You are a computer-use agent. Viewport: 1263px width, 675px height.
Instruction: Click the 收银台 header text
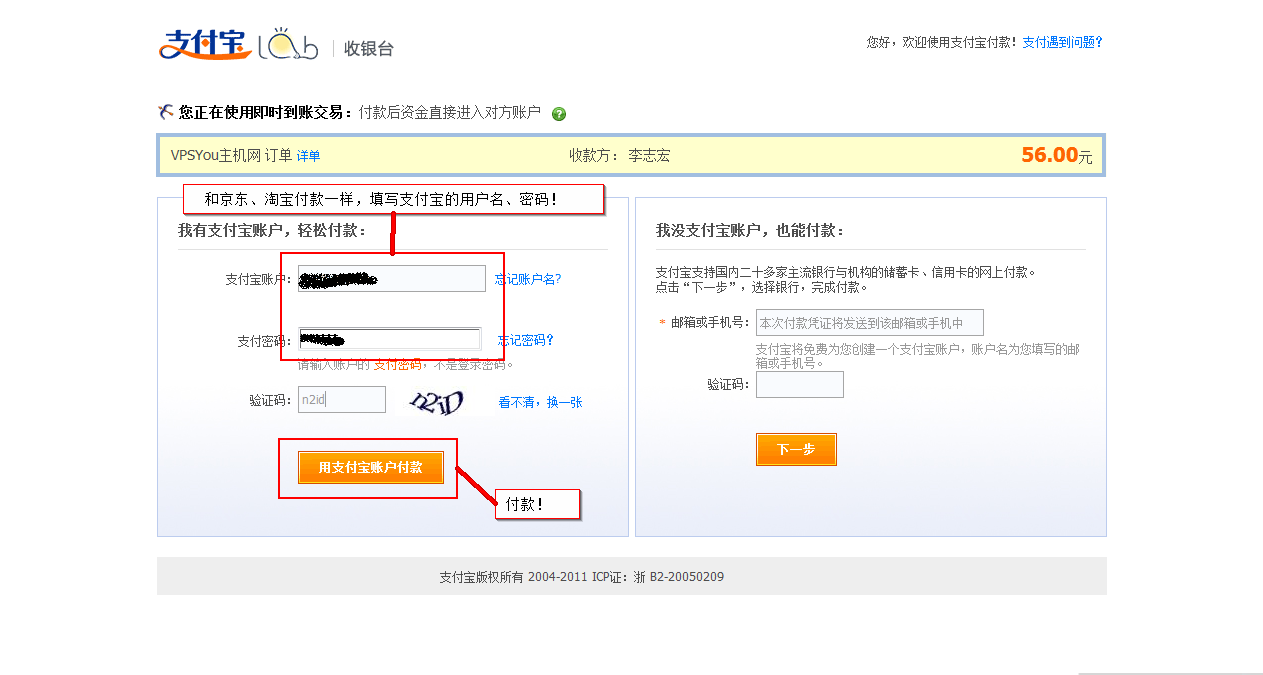click(369, 48)
